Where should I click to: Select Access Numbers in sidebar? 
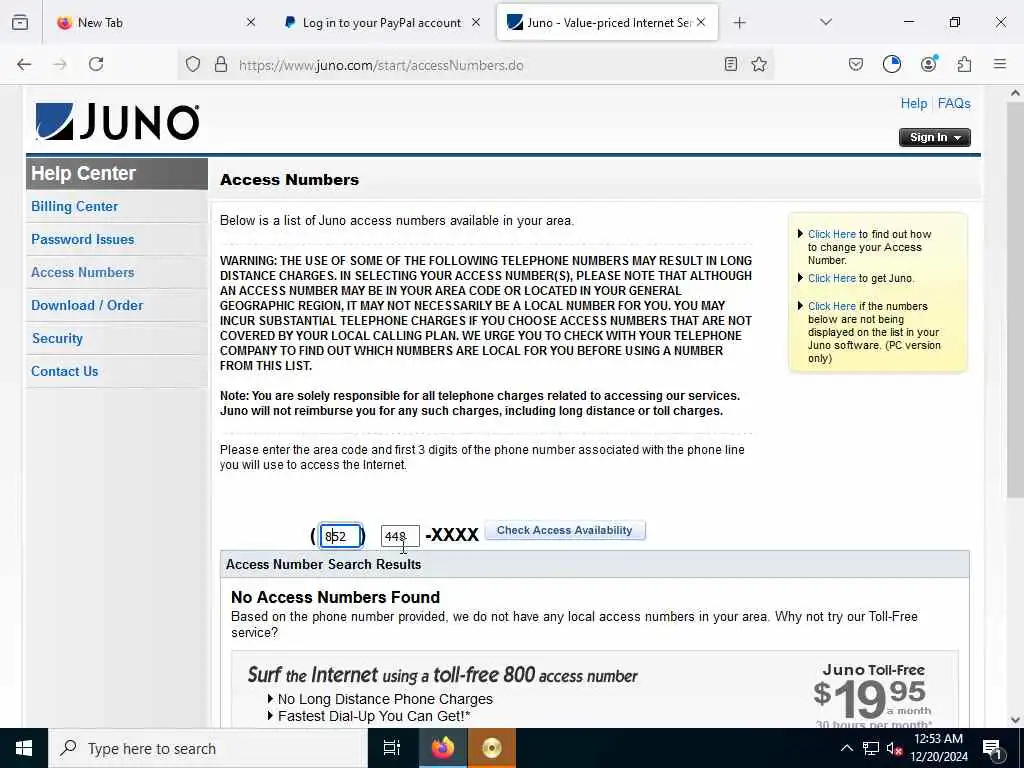tap(83, 272)
